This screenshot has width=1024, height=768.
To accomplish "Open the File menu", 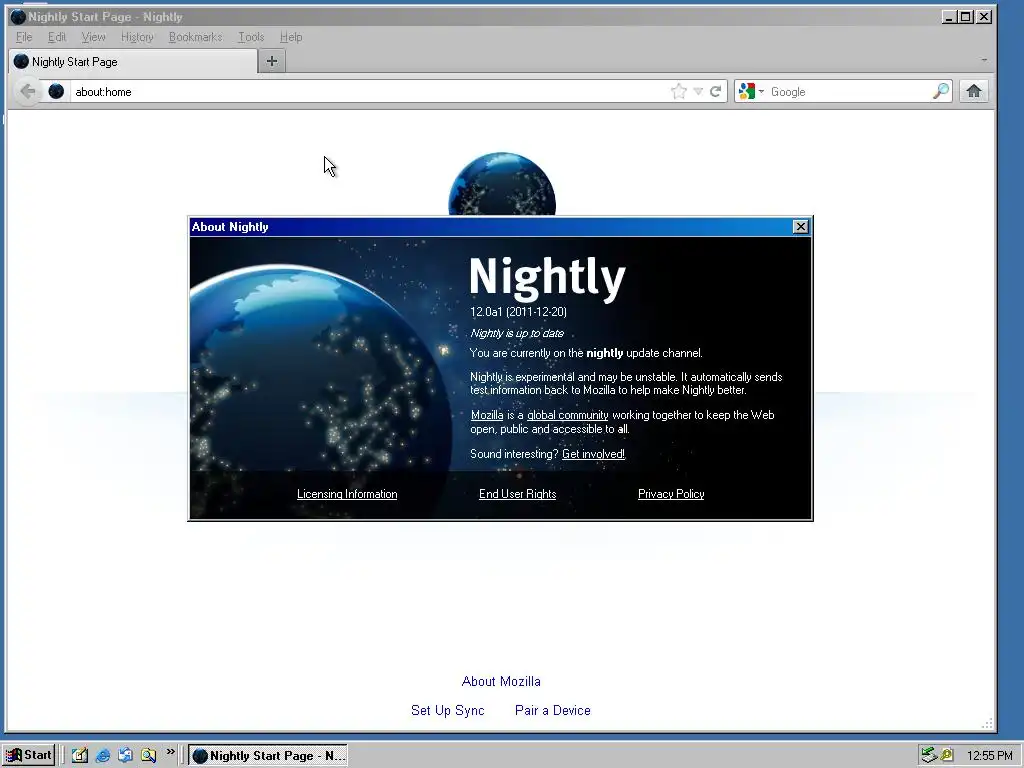I will (x=24, y=37).
